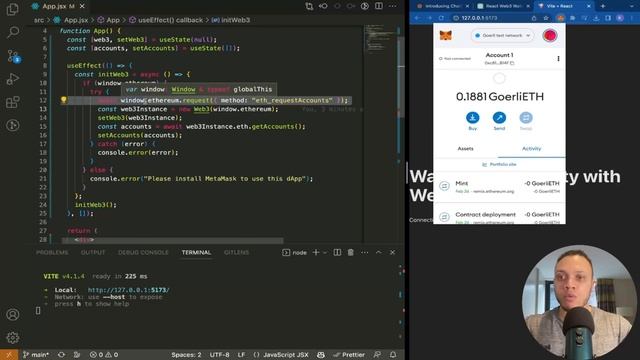Image resolution: width=640 pixels, height=360 pixels.
Task: Click the compare changes icon in the editor toolbar
Action: click(309, 6)
